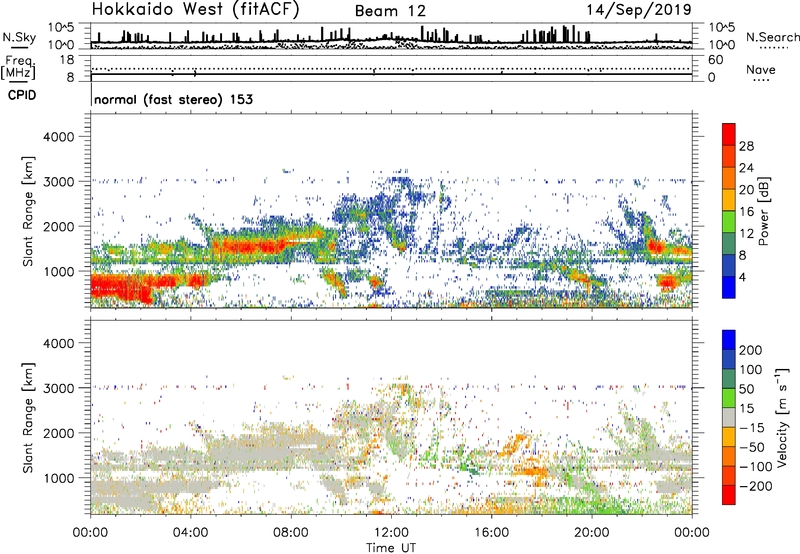Click the '24' power colorbar value

click(746, 168)
